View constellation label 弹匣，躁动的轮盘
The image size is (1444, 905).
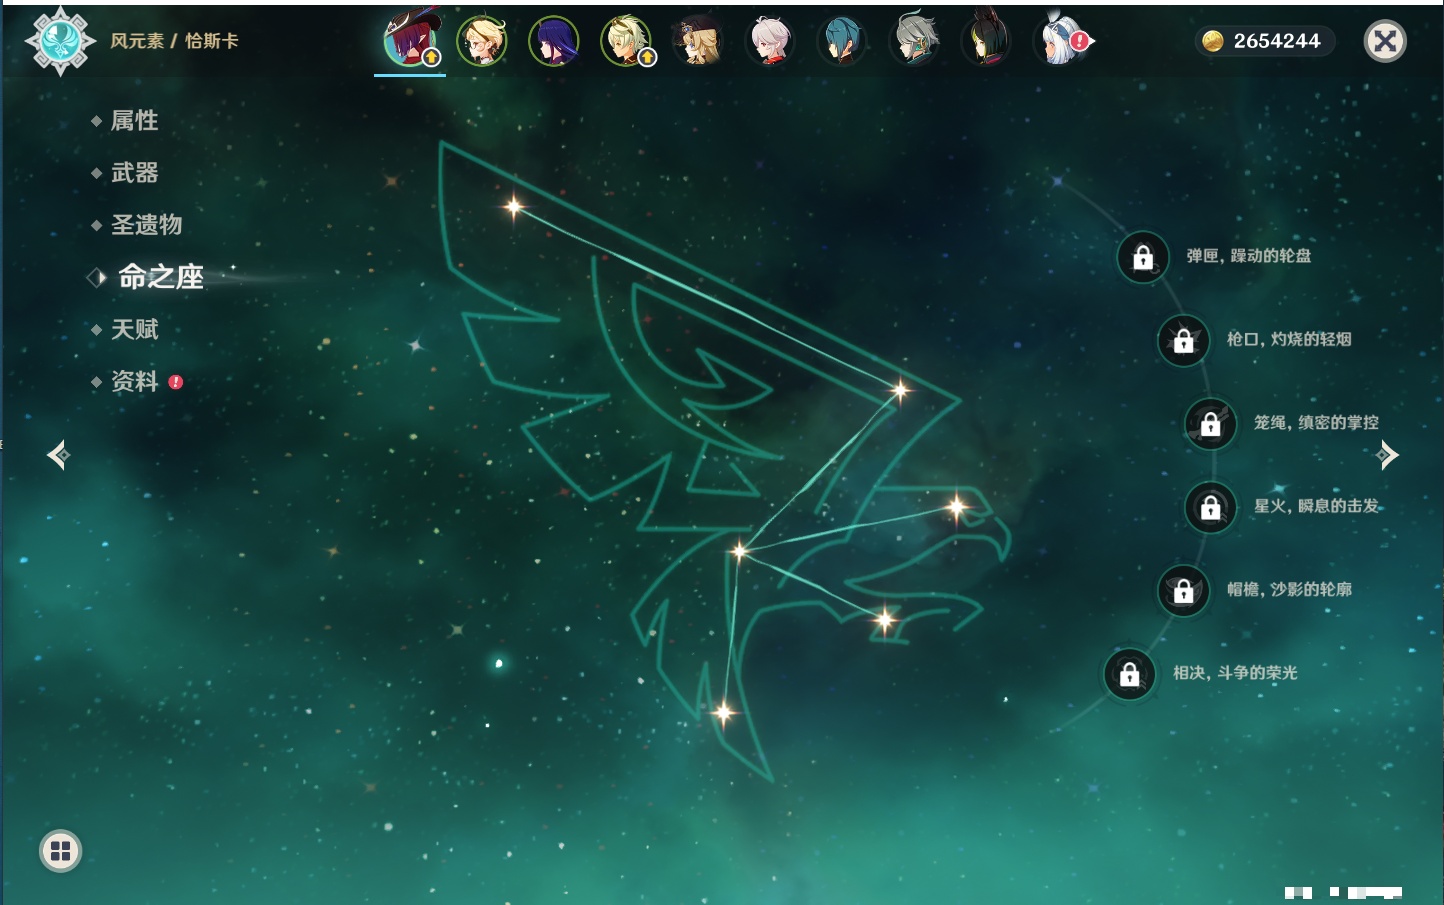coord(1249,256)
